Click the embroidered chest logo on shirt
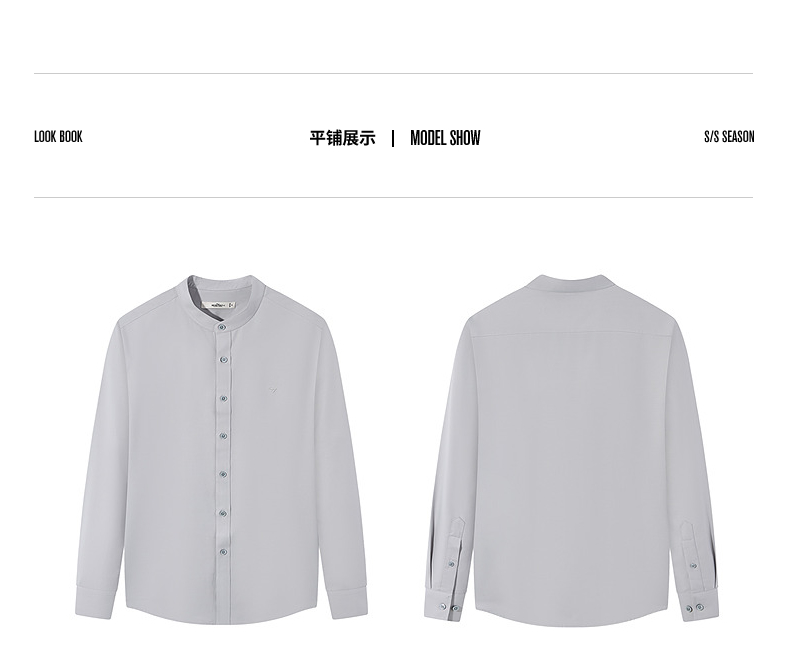790x649 pixels. click(x=273, y=389)
